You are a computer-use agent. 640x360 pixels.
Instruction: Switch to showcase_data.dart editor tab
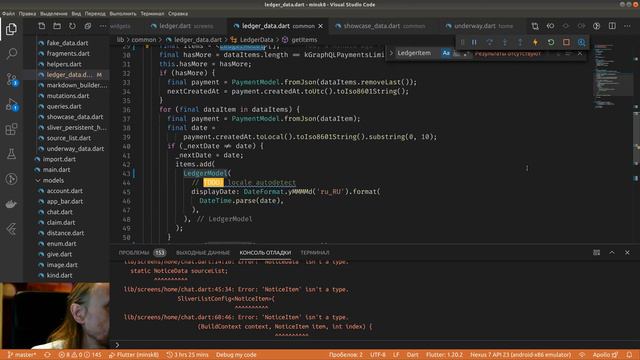pyautogui.click(x=380, y=26)
